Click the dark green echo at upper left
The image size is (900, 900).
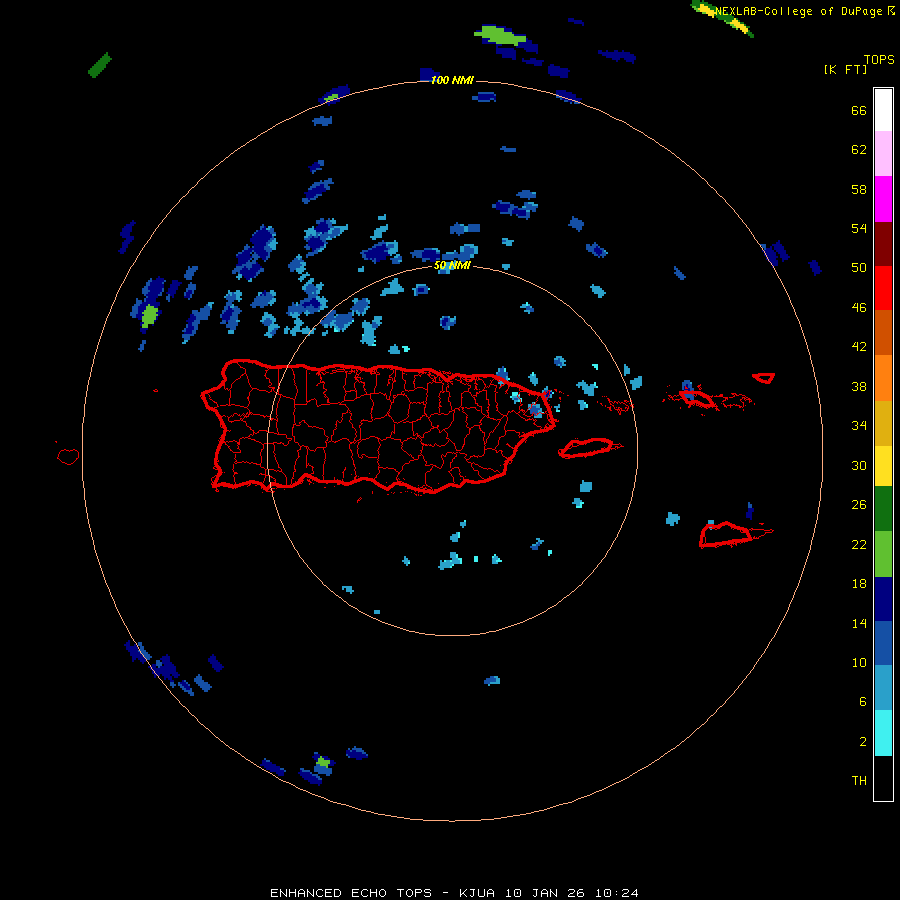(99, 65)
